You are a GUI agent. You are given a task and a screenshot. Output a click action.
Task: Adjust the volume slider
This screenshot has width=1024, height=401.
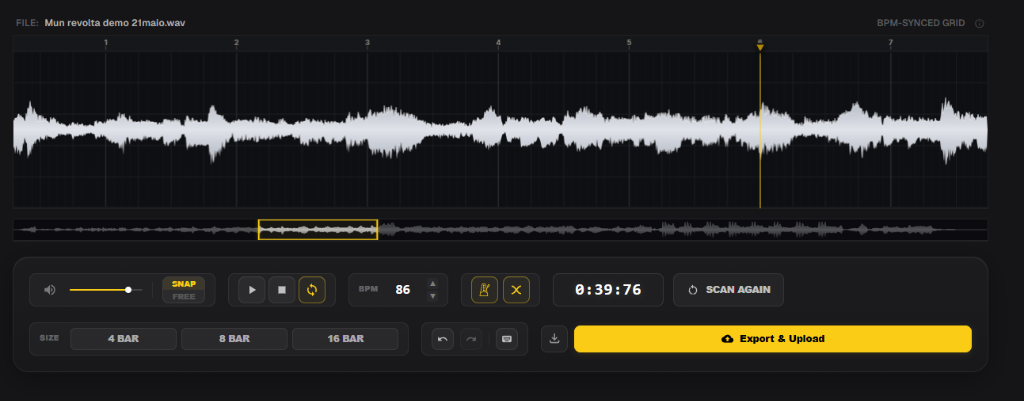click(x=106, y=290)
